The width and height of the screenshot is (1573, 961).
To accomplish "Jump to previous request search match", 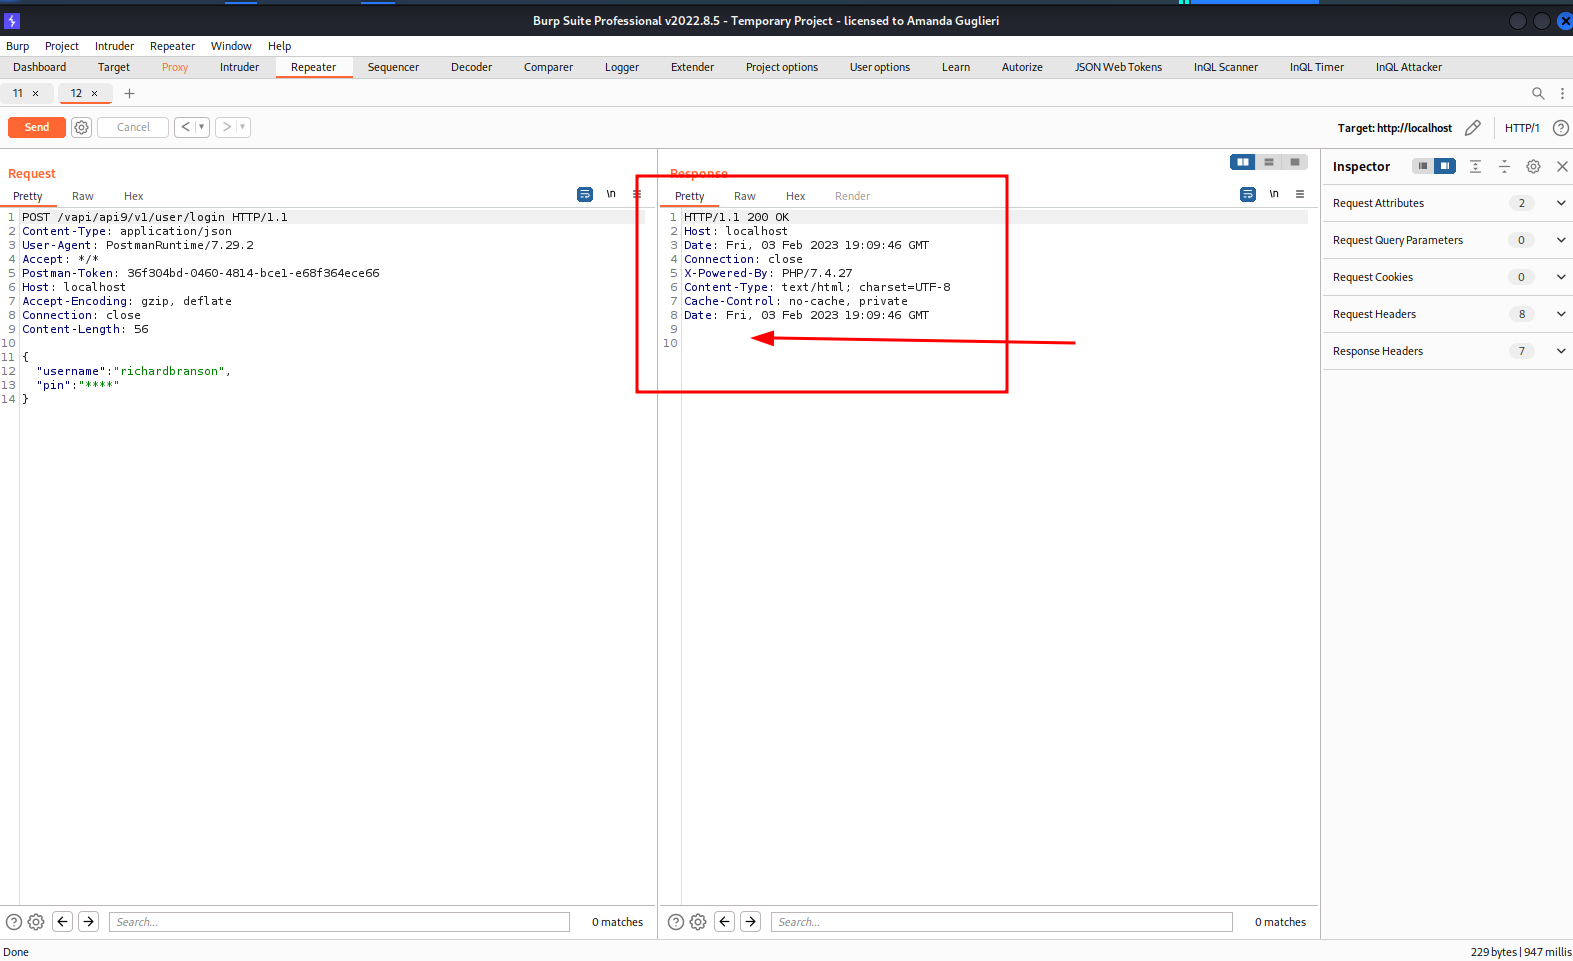I will tap(63, 922).
